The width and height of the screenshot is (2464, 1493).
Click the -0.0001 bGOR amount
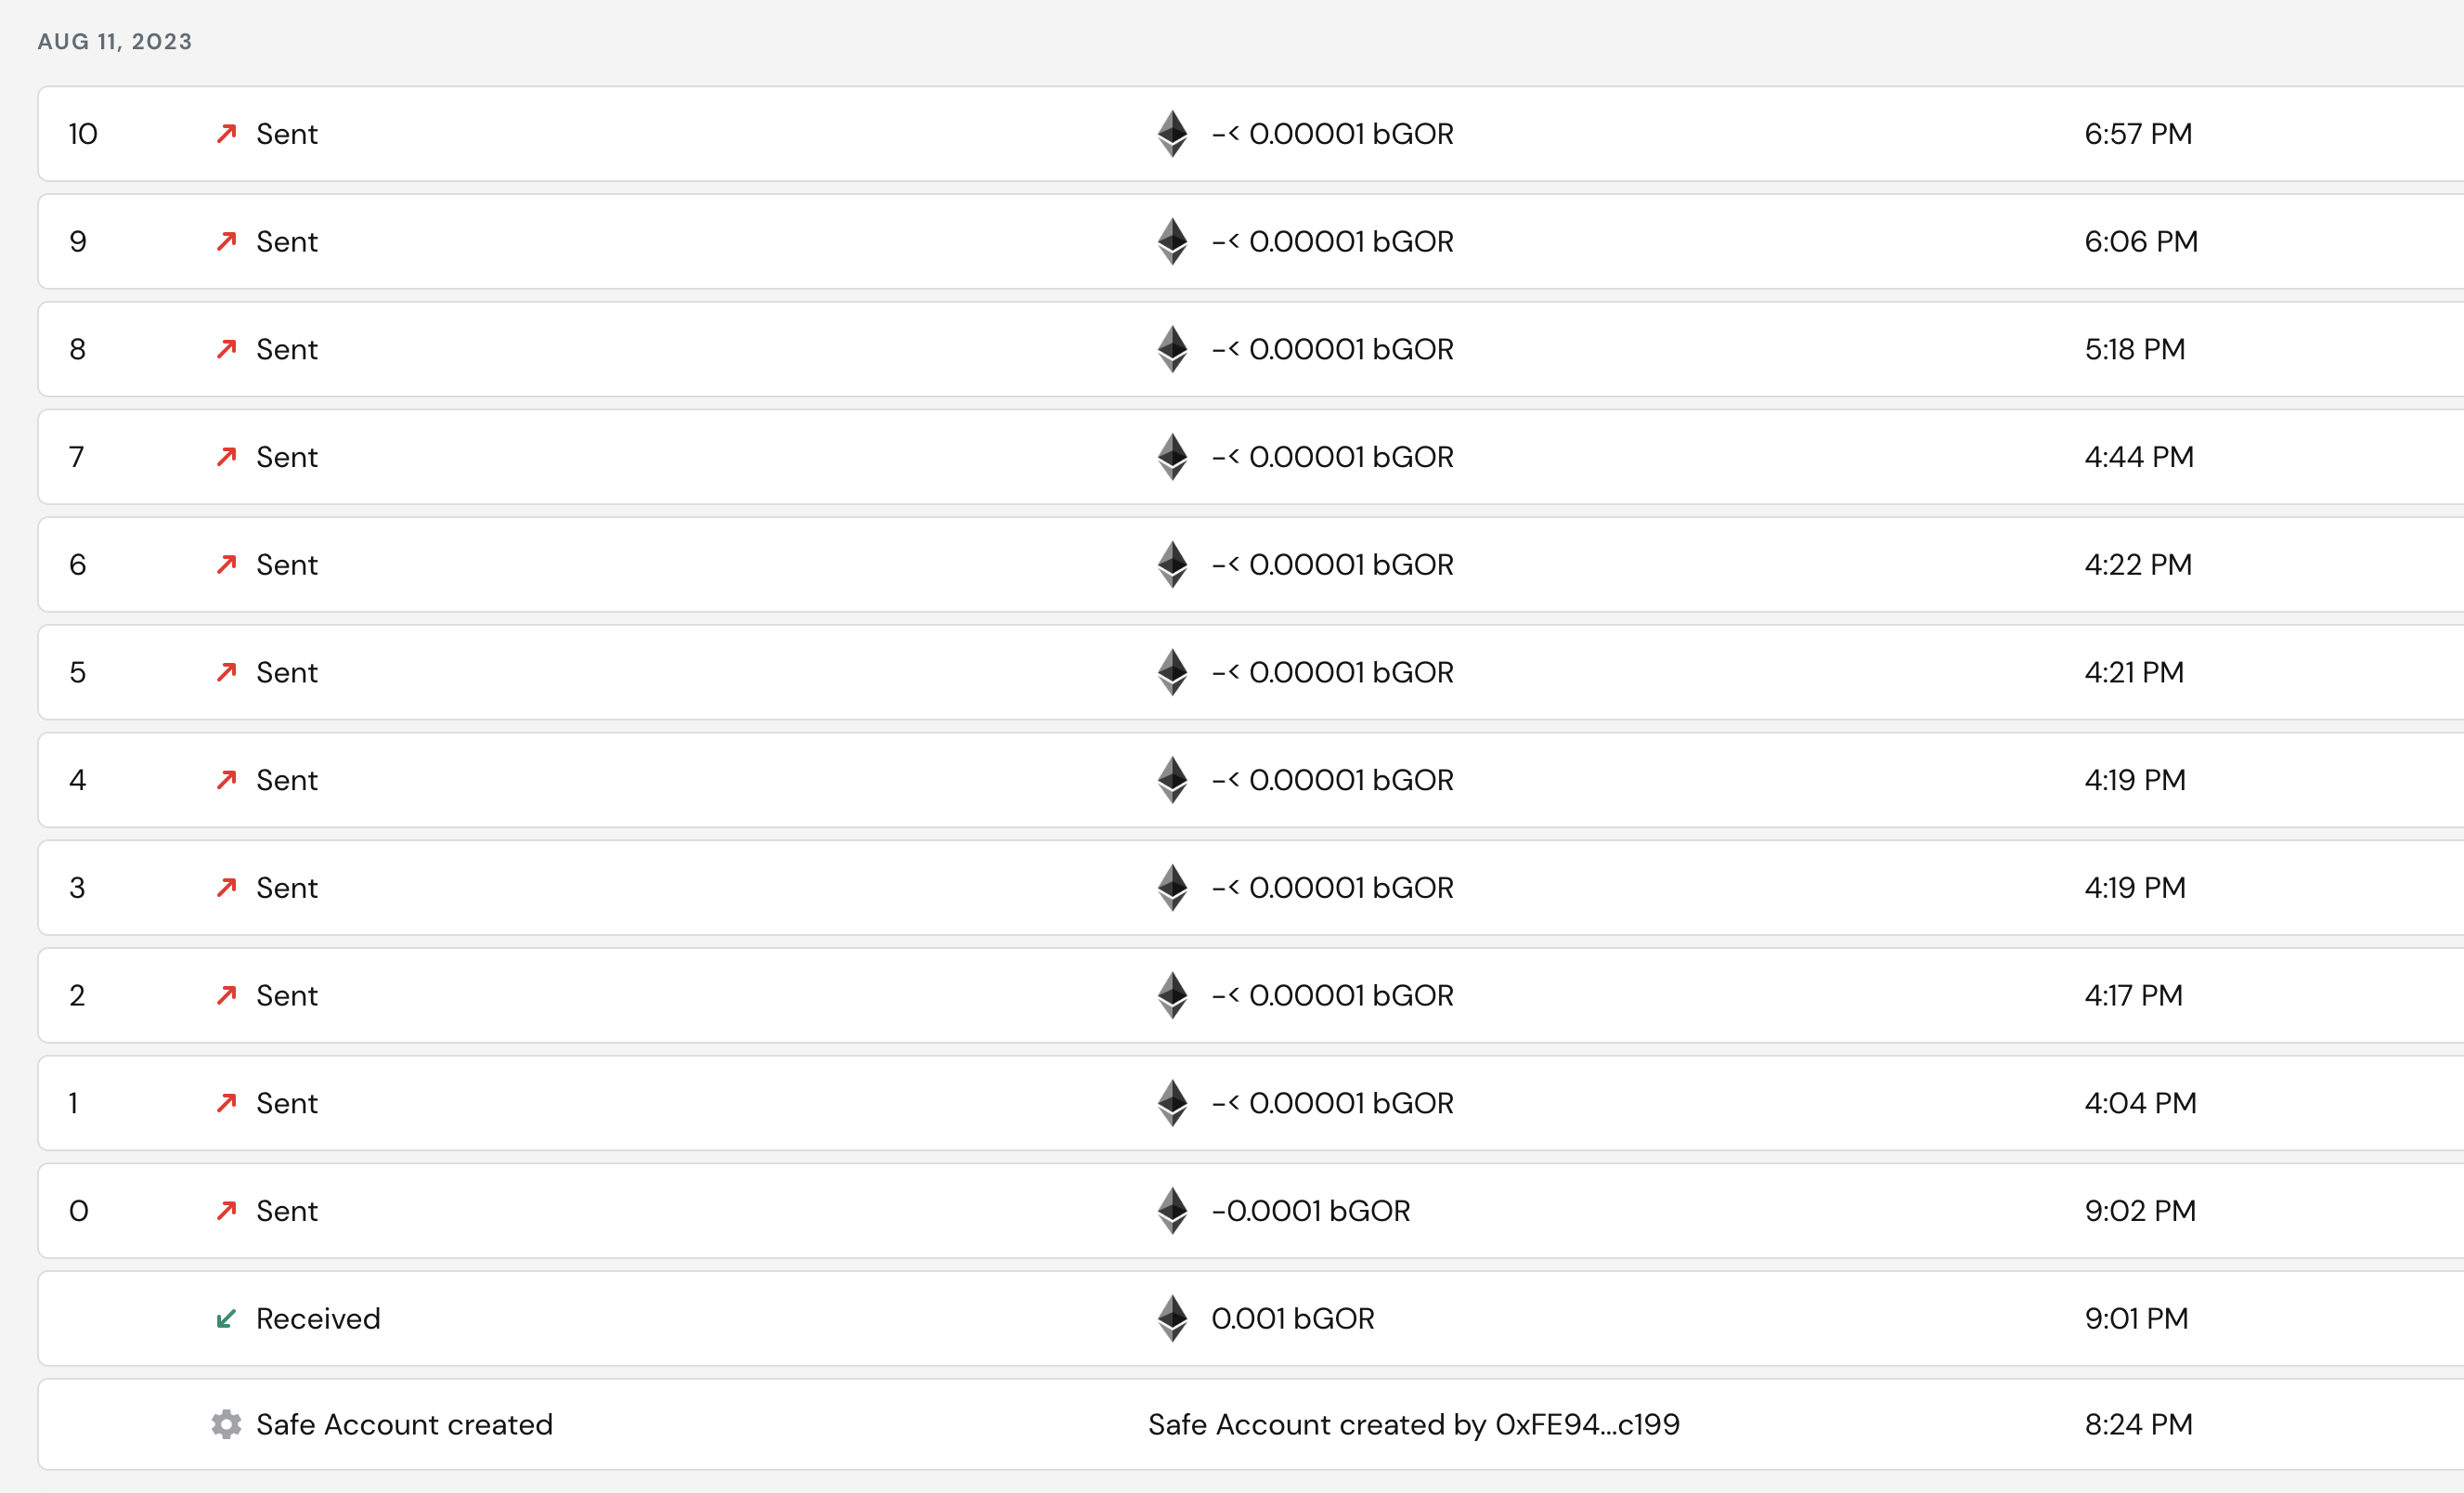[1310, 1211]
